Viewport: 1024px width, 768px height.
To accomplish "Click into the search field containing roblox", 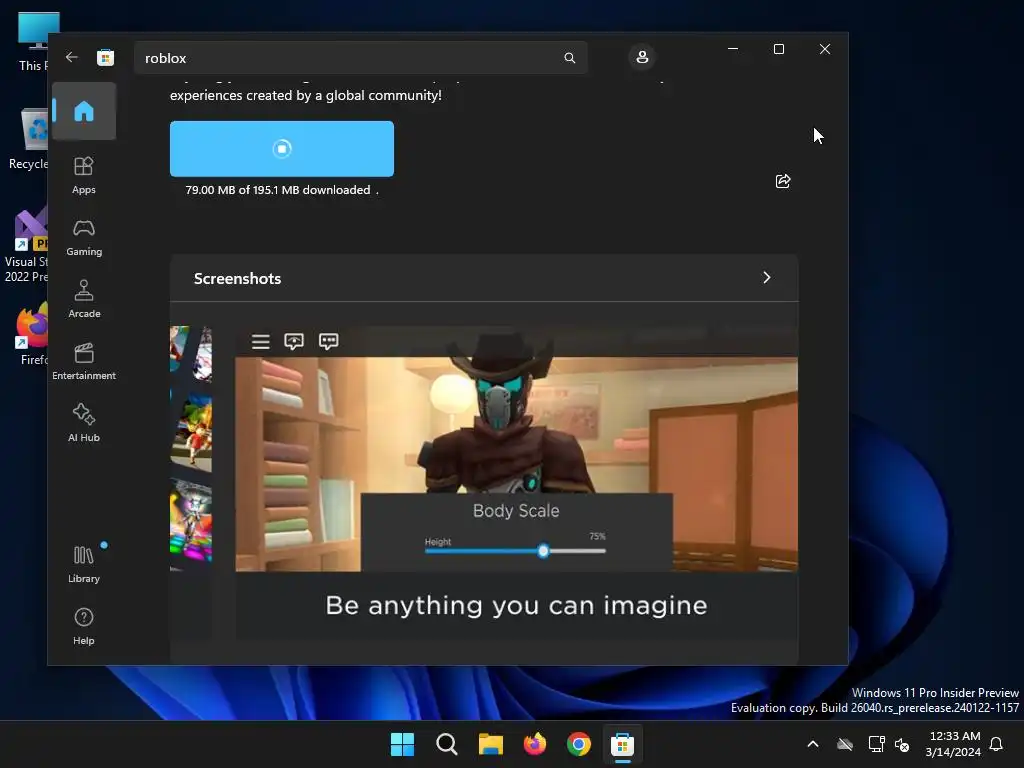I will tap(360, 58).
